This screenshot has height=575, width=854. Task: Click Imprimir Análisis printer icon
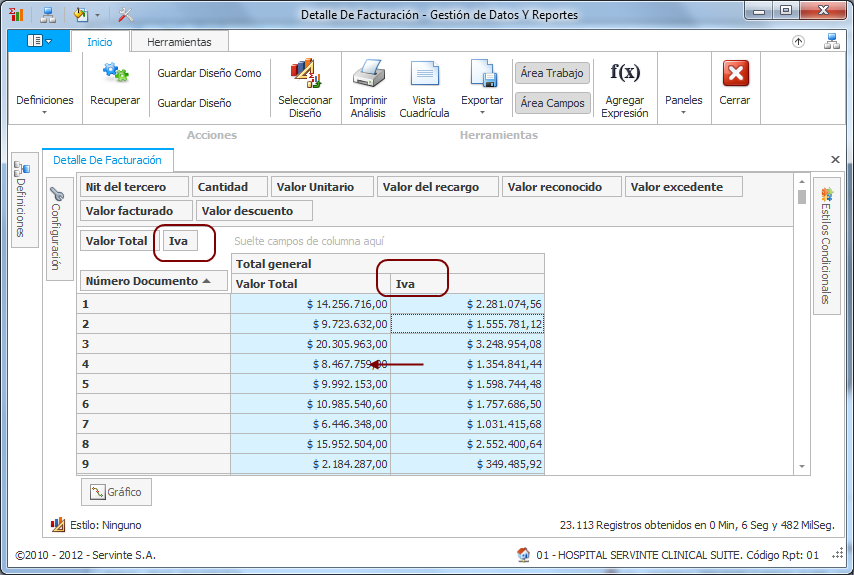click(368, 74)
